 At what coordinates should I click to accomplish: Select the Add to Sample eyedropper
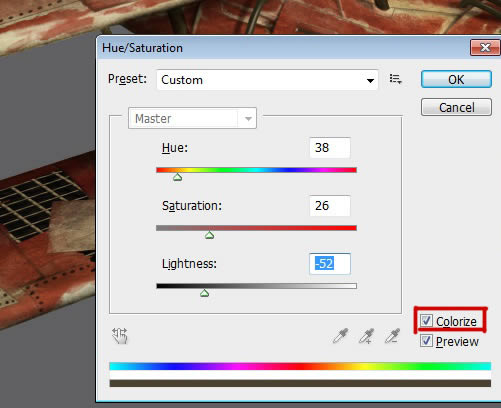coord(366,336)
